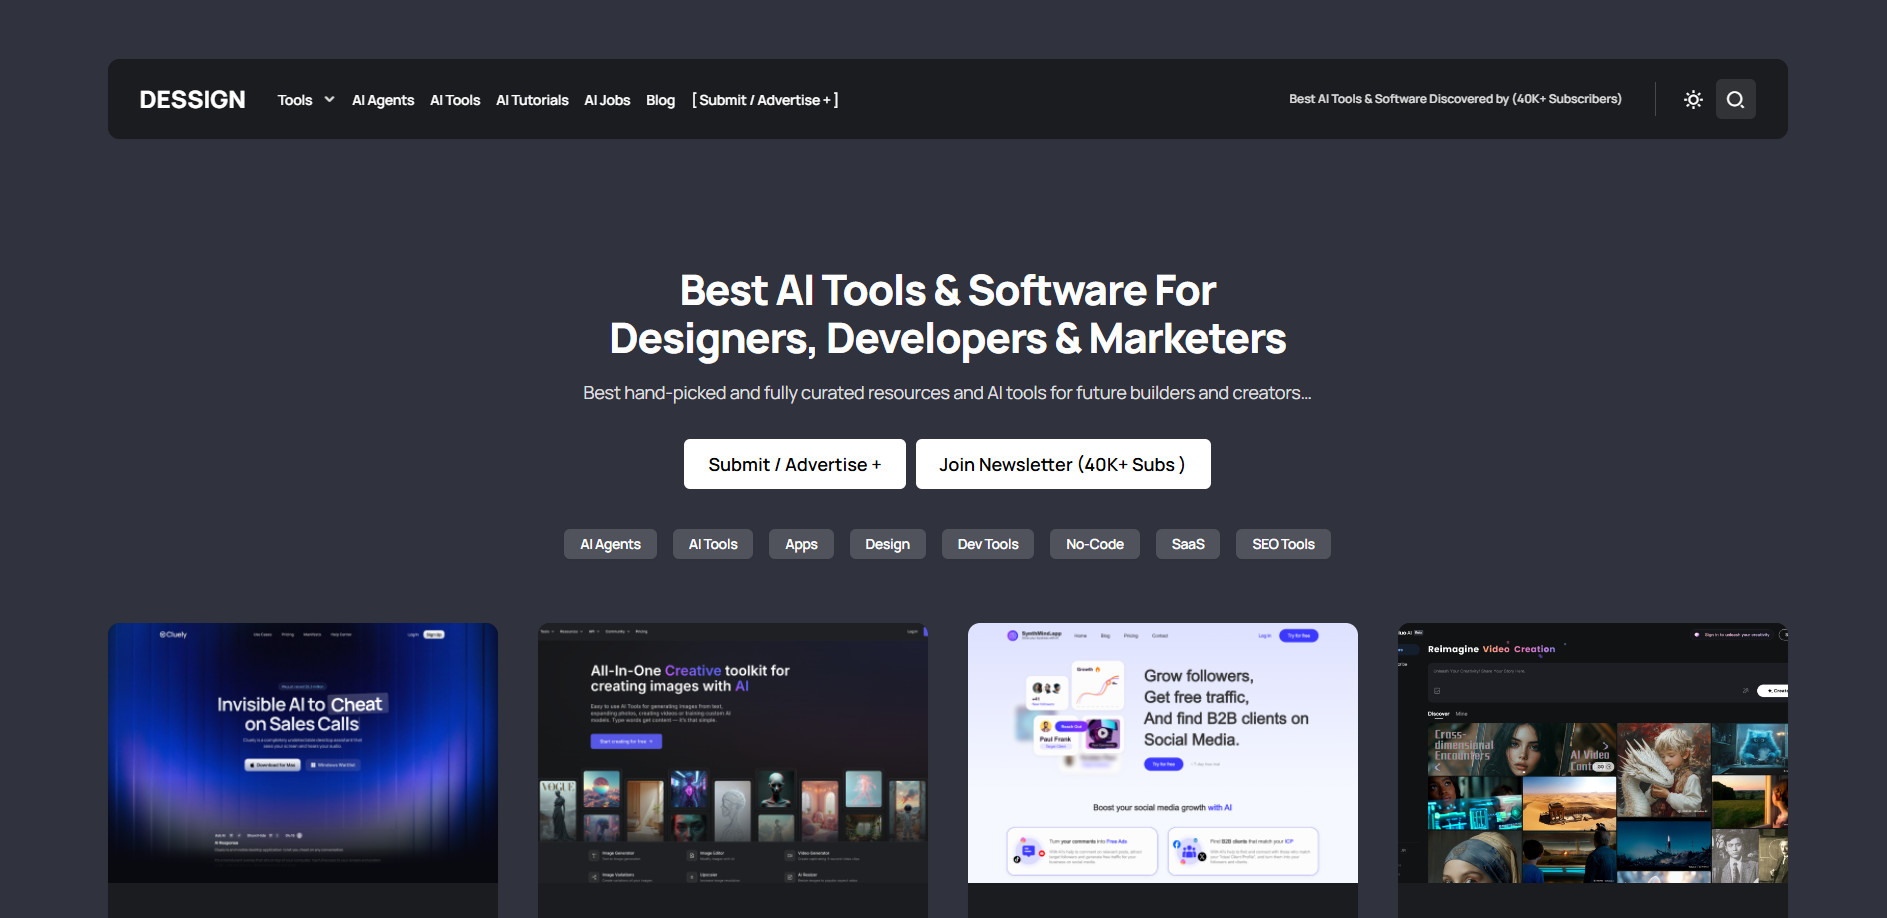Filter results by Dev Tools
Screen dimensions: 1887x918
coord(987,543)
